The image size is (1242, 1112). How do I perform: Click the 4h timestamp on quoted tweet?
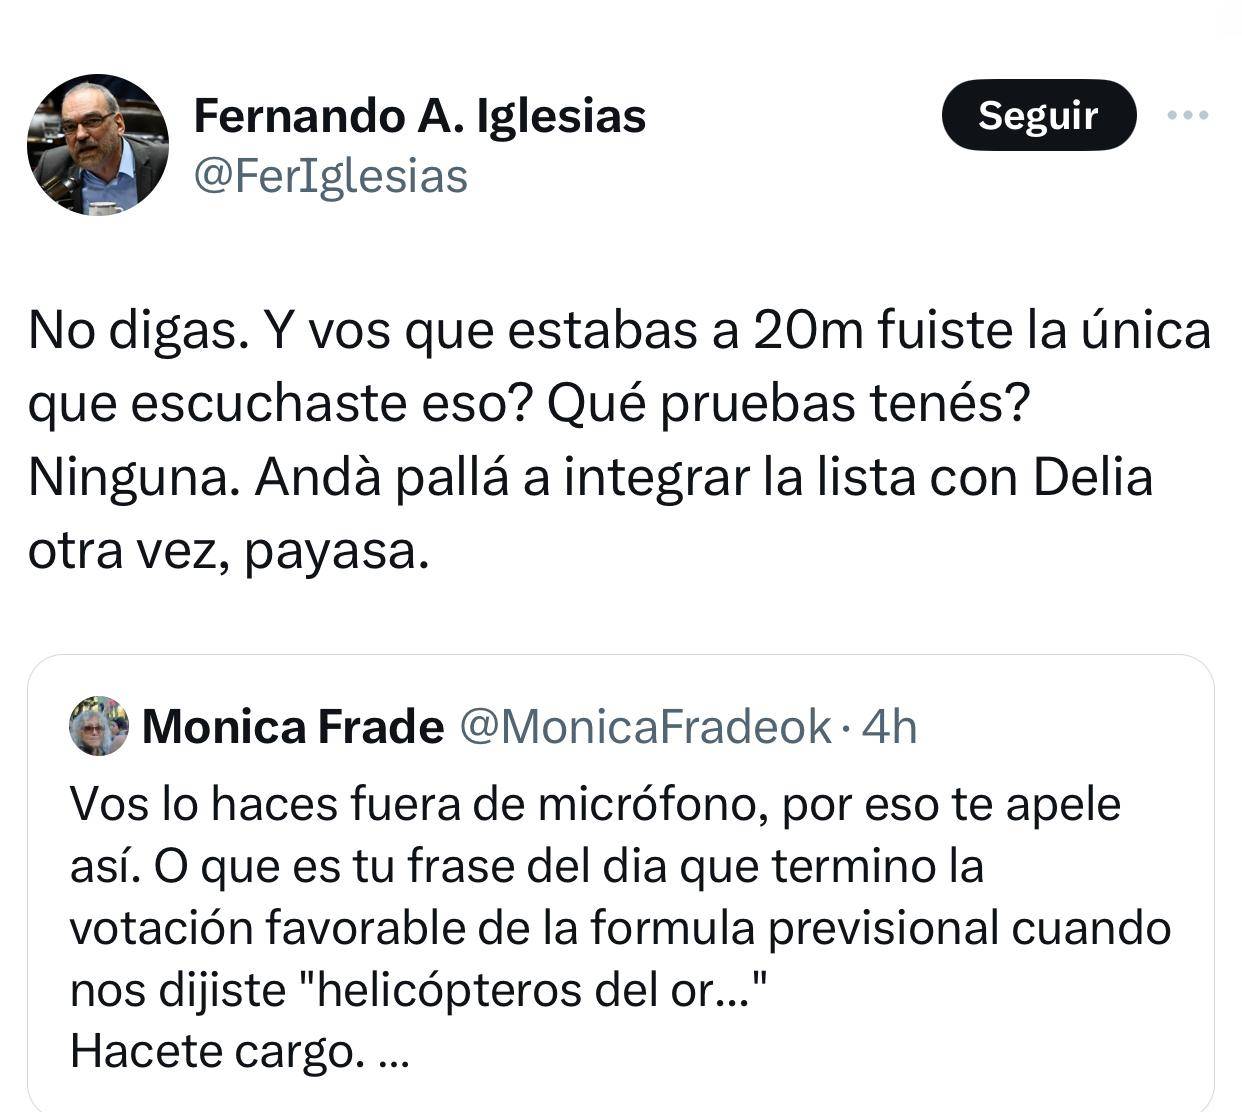pos(889,727)
